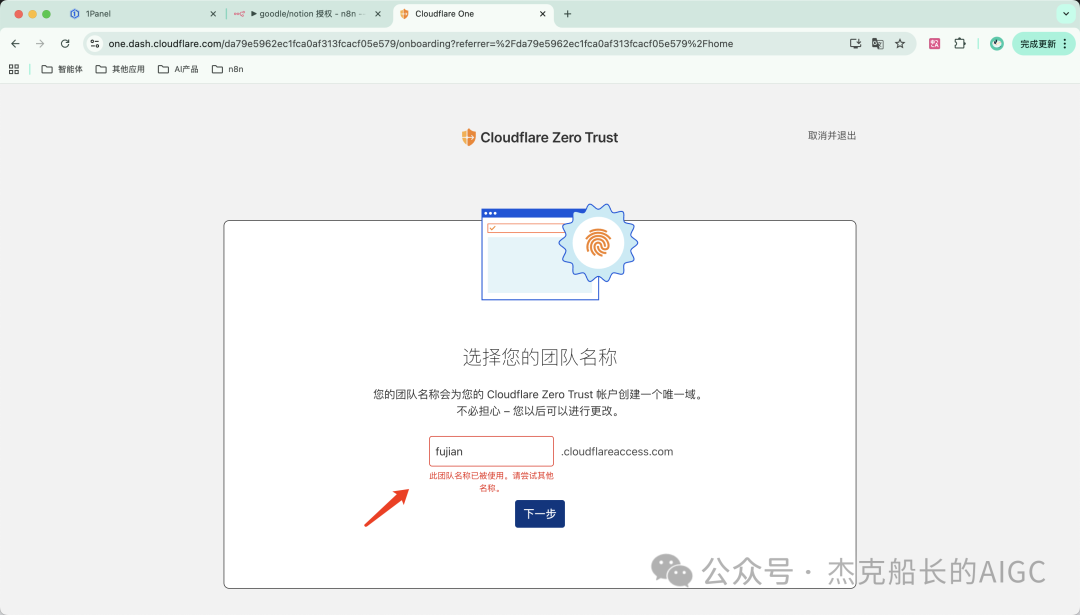Click the 取消并退出 link

[832, 136]
